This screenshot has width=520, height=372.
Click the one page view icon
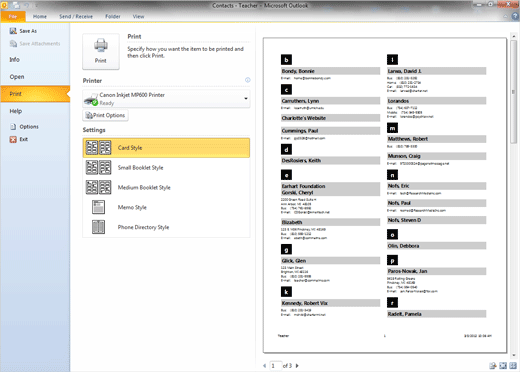click(503, 366)
